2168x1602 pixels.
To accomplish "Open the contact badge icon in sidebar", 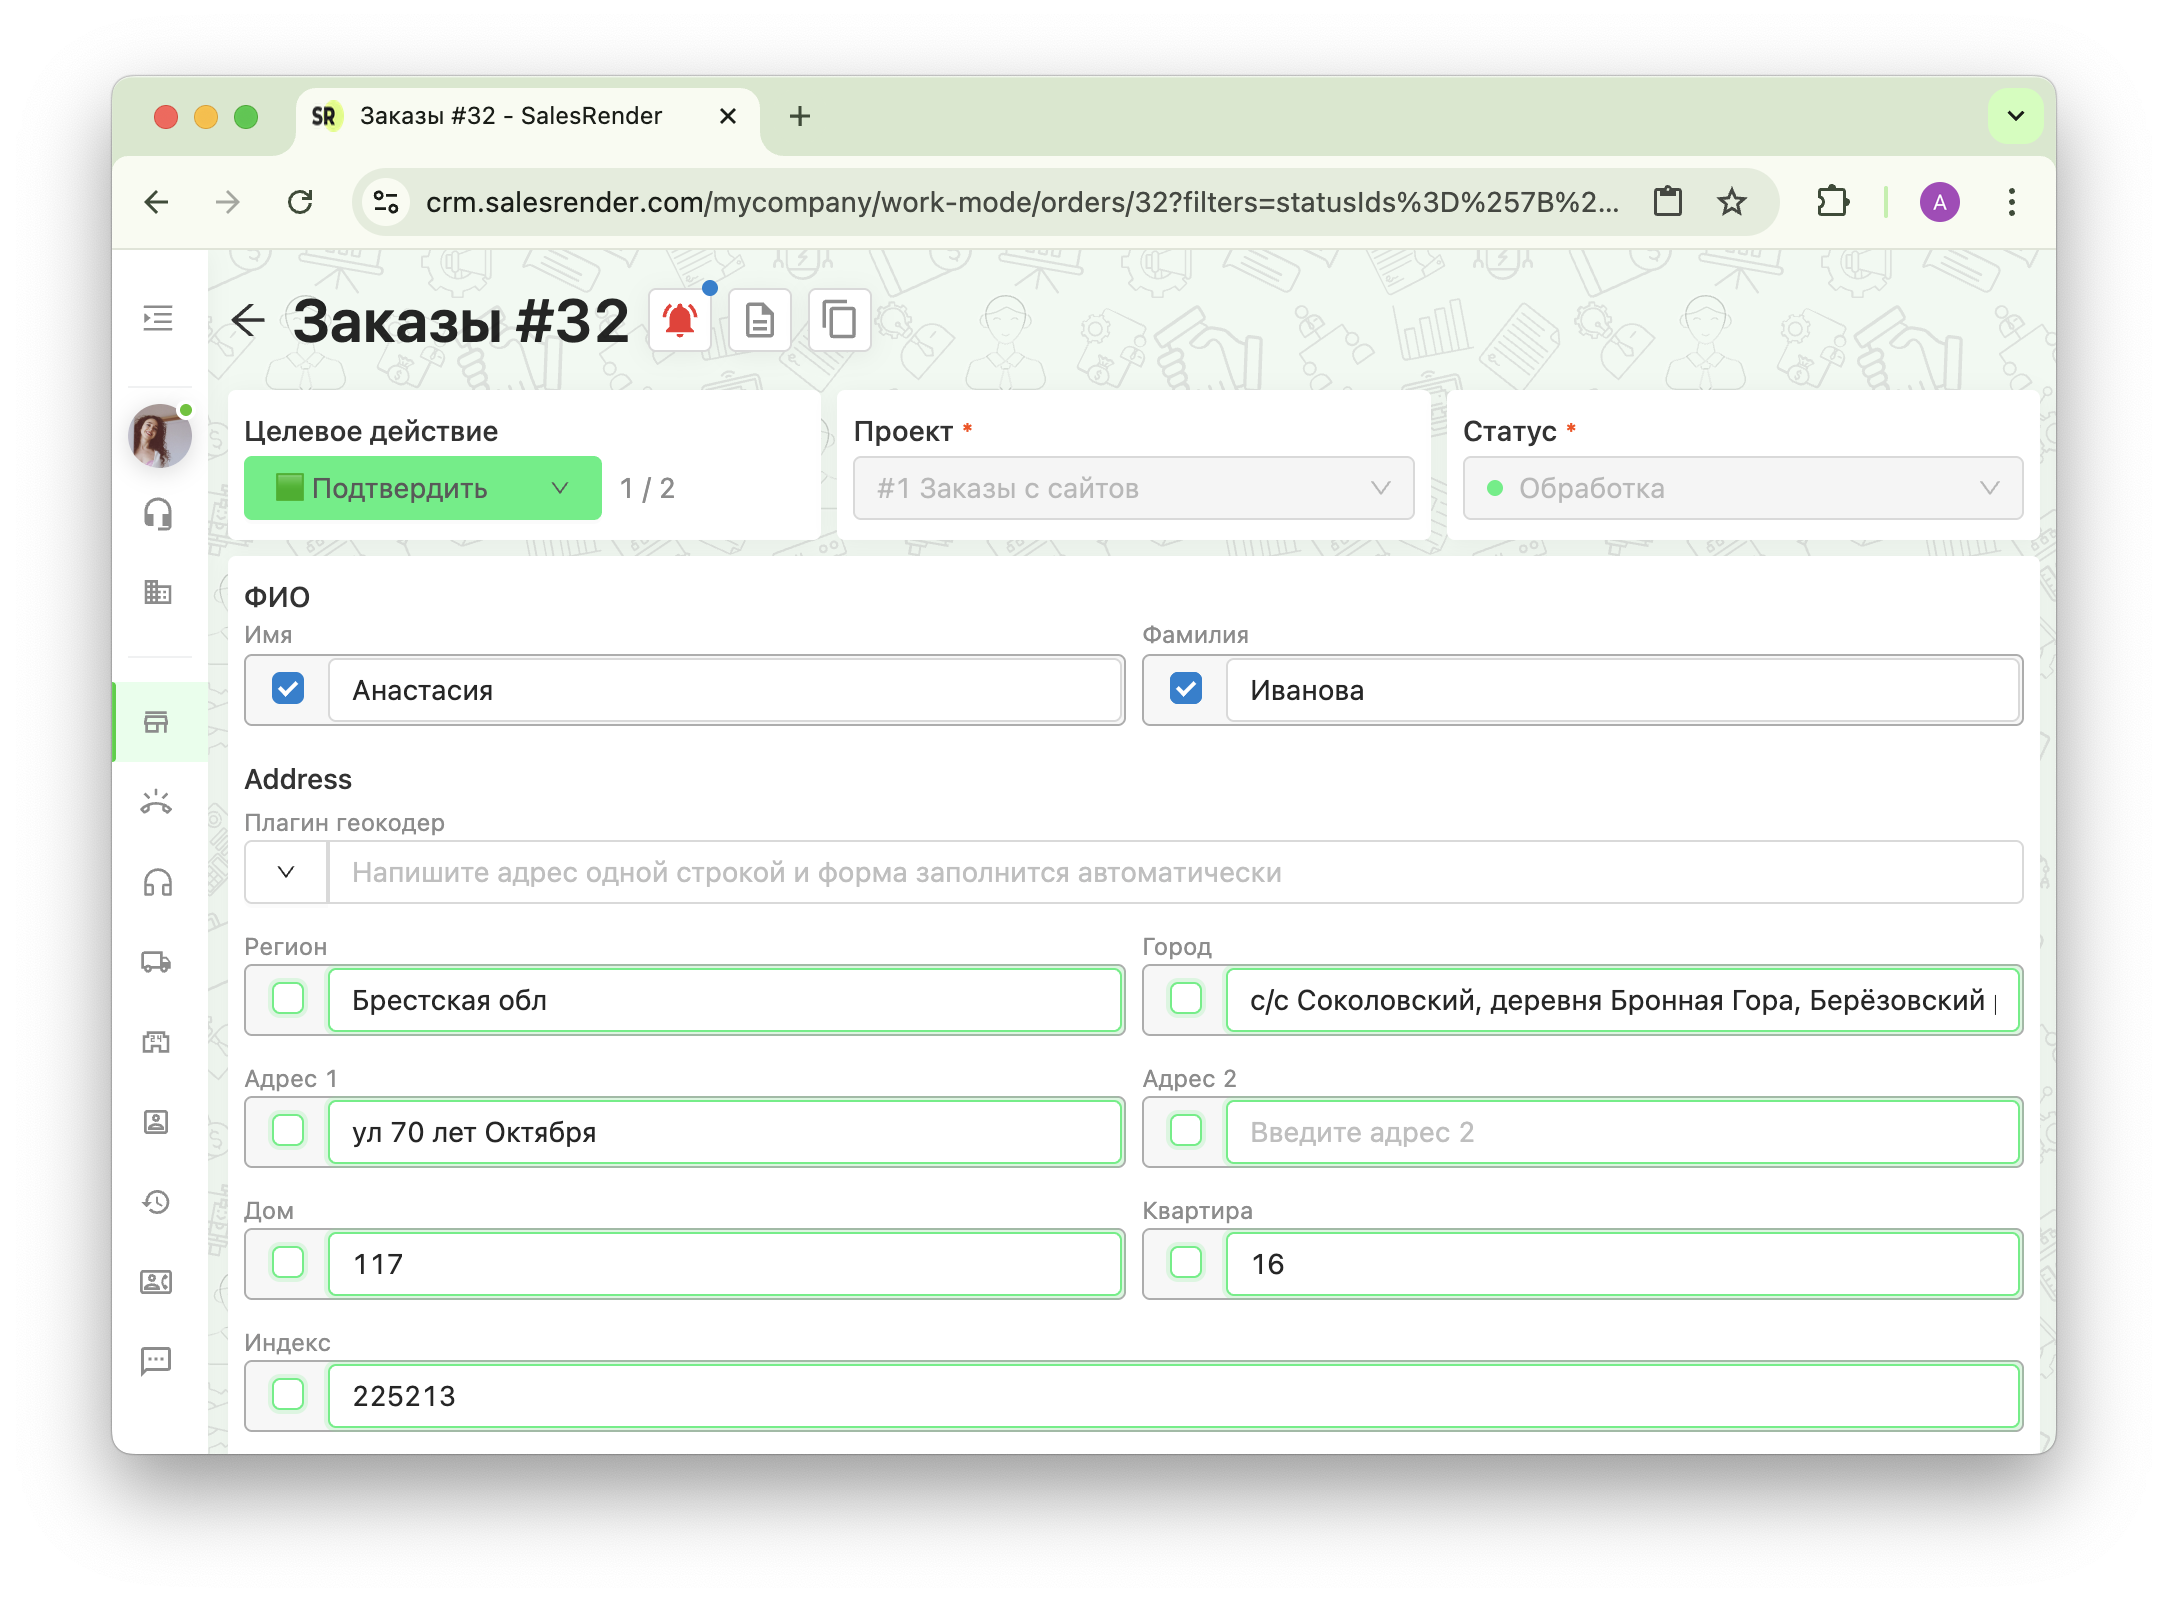I will tap(157, 1122).
